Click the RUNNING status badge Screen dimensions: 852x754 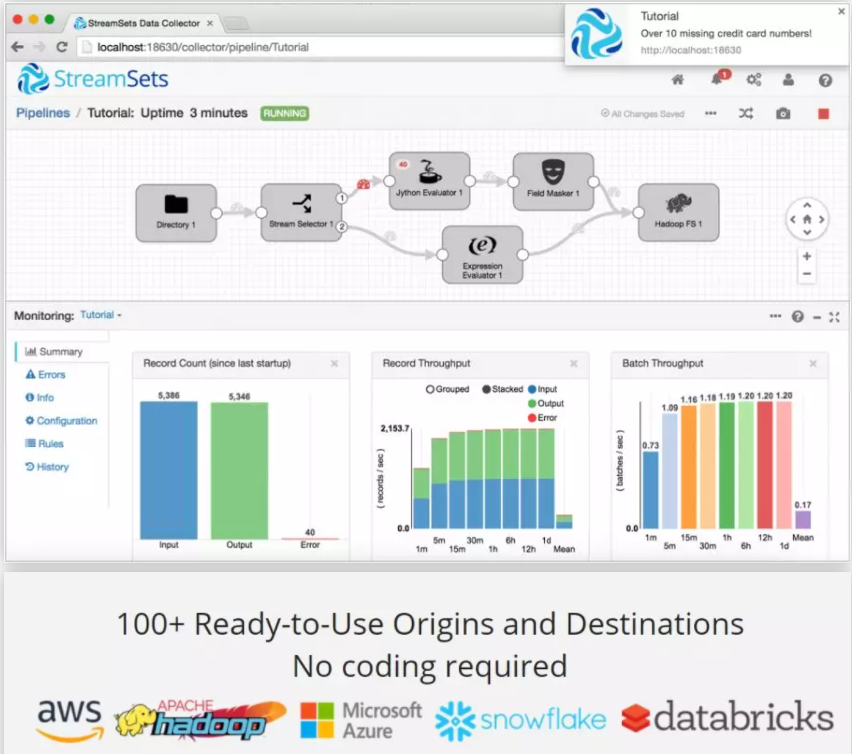[x=284, y=113]
